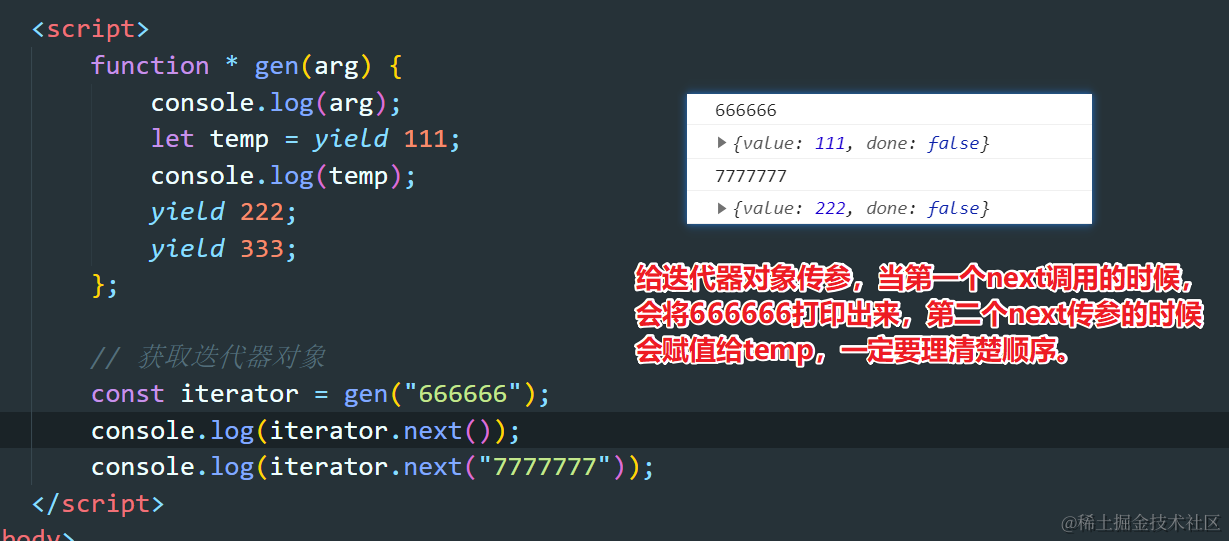The image size is (1229, 541).
Task: Click the 666666 console output line
Action: coord(889,110)
